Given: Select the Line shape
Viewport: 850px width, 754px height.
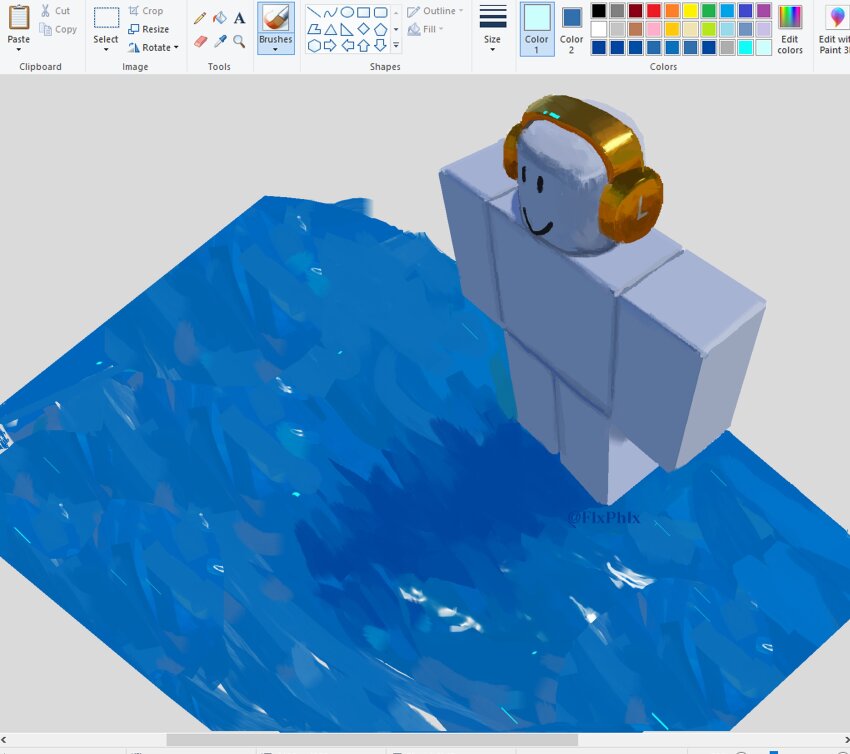Looking at the screenshot, I should 314,11.
